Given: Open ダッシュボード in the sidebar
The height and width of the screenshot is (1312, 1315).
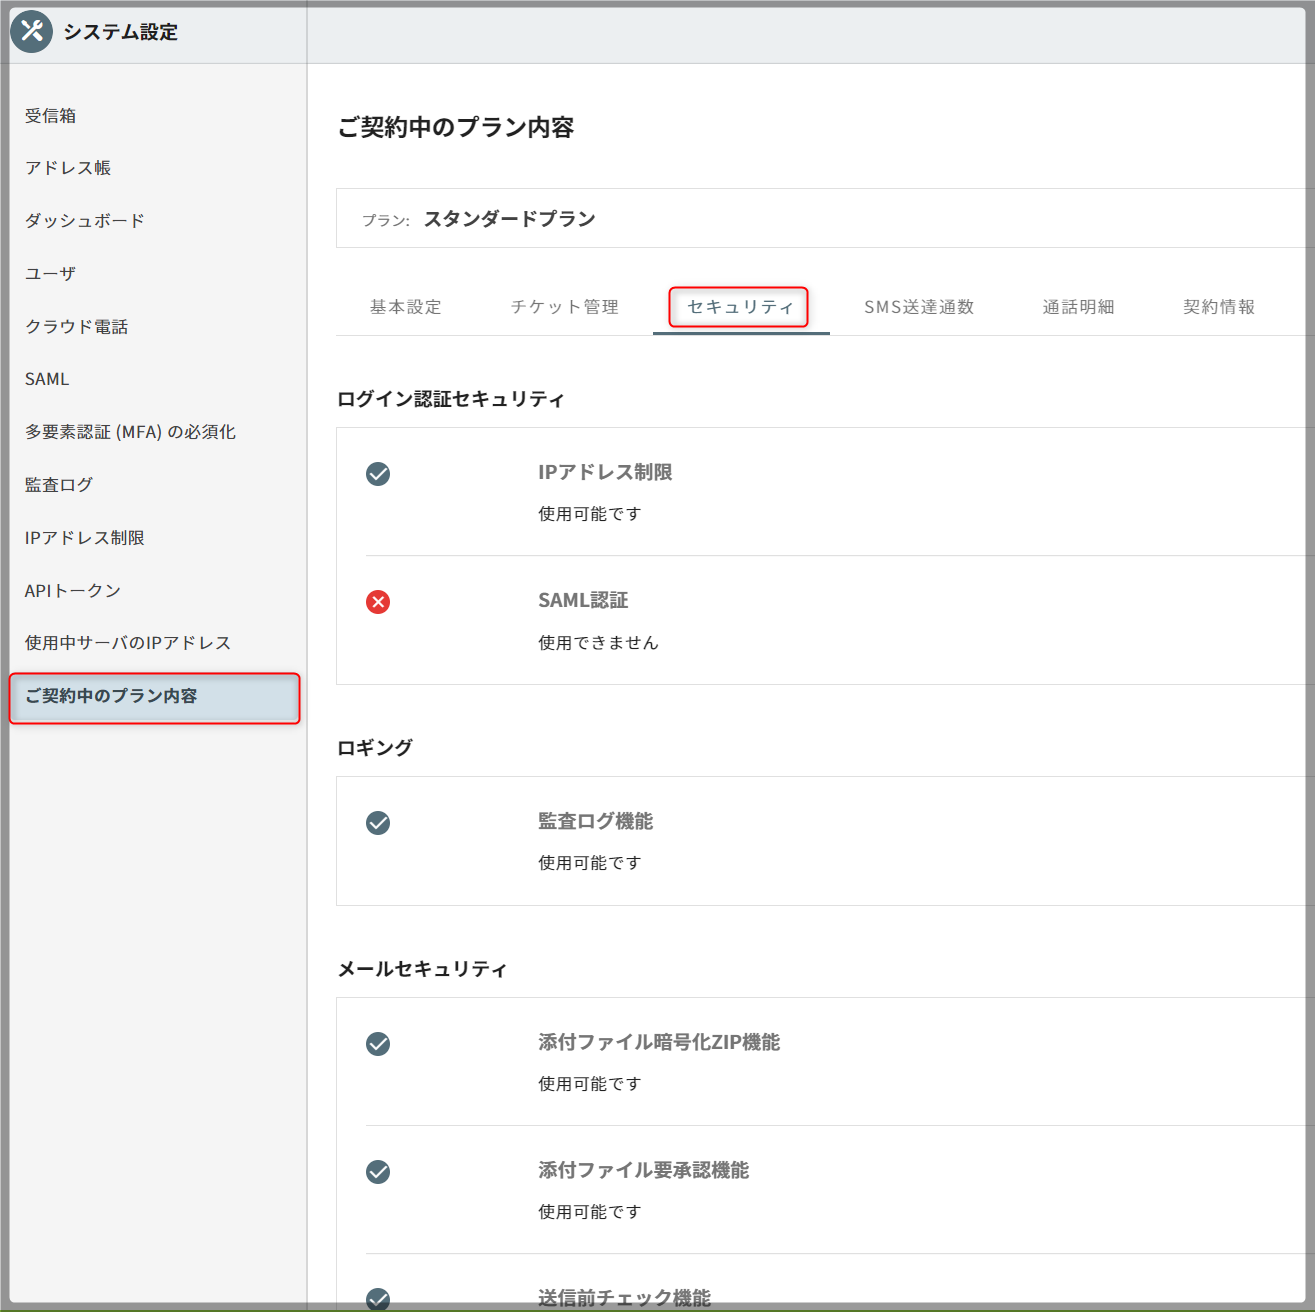Looking at the screenshot, I should coord(85,221).
